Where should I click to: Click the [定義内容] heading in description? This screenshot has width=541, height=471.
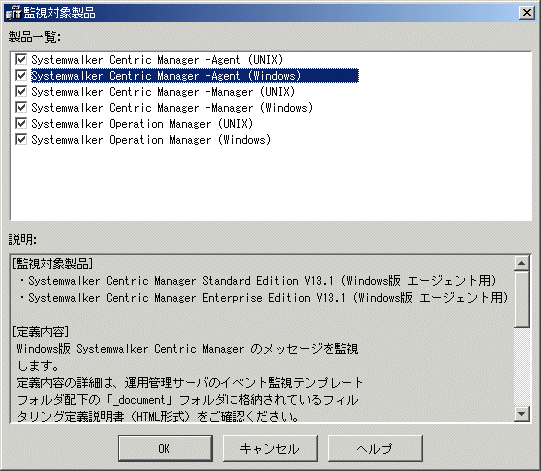(41, 332)
